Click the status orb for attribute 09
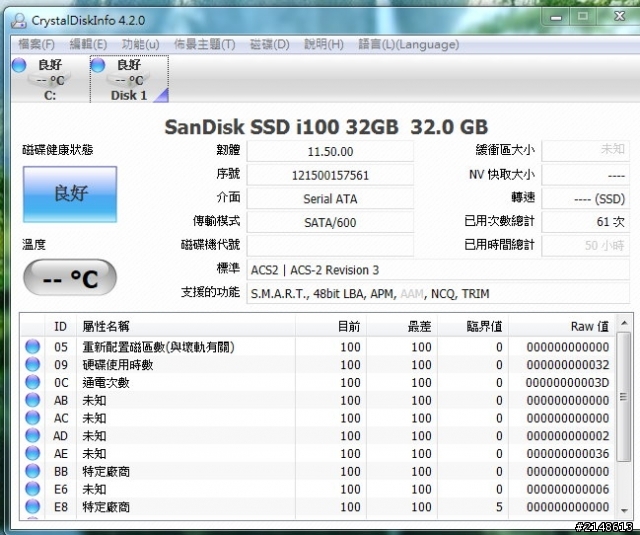Viewport: 640px width, 535px height. coord(32,364)
